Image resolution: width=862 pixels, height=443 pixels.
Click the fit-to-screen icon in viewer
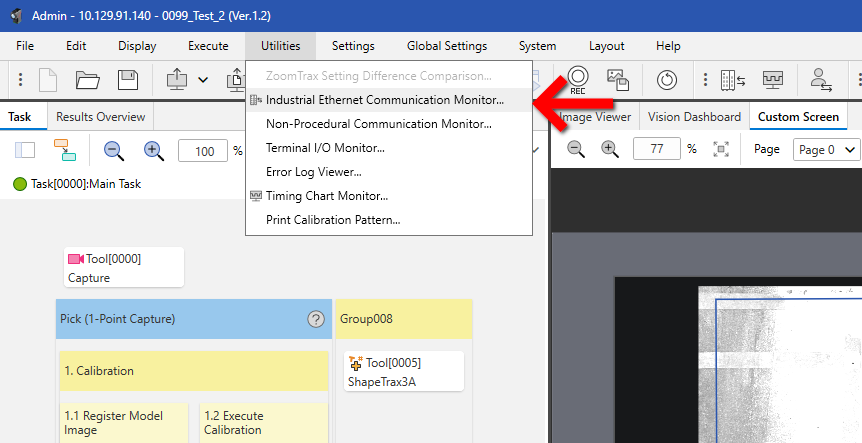tap(721, 149)
